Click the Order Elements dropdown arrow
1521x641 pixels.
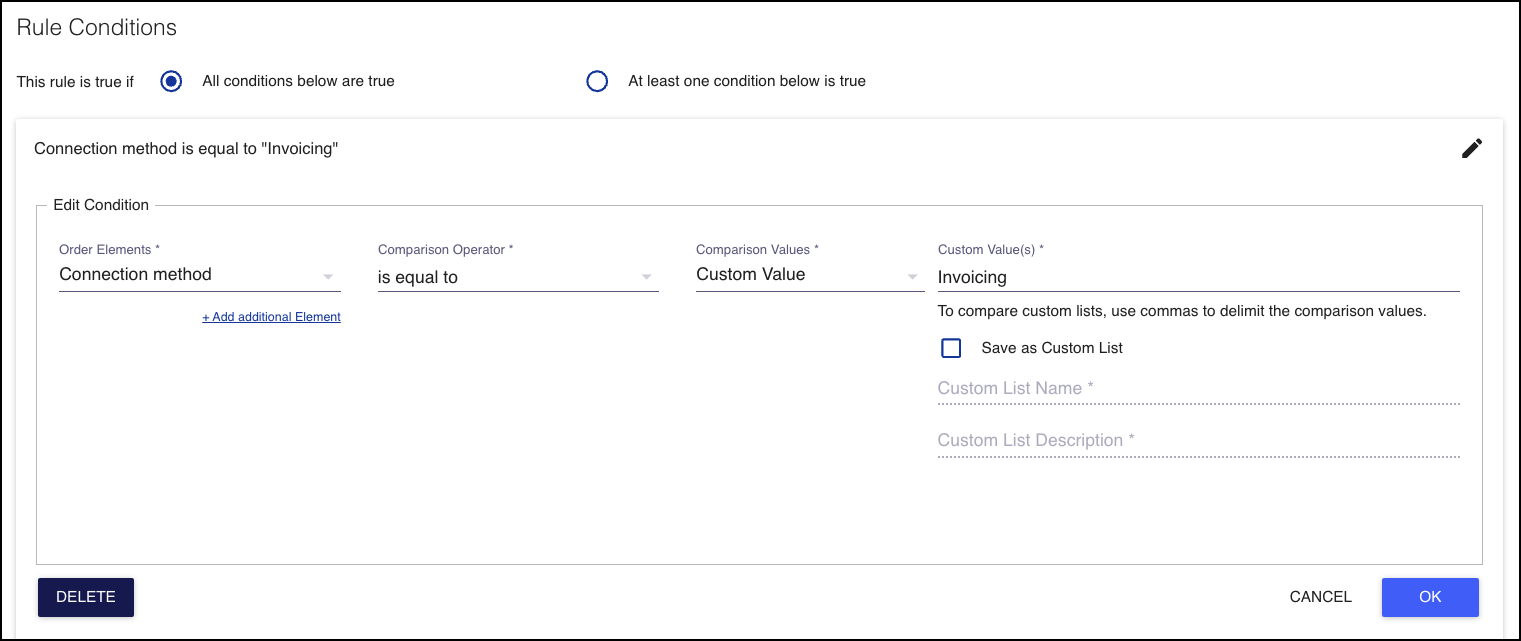pos(328,277)
